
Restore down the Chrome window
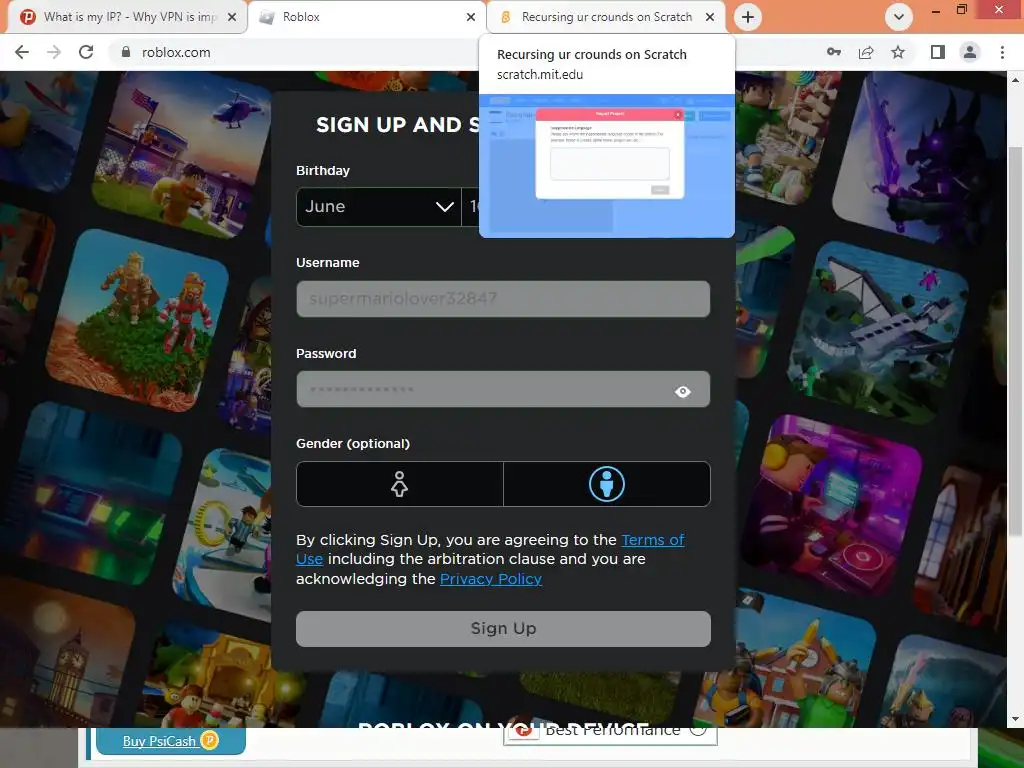tap(961, 10)
